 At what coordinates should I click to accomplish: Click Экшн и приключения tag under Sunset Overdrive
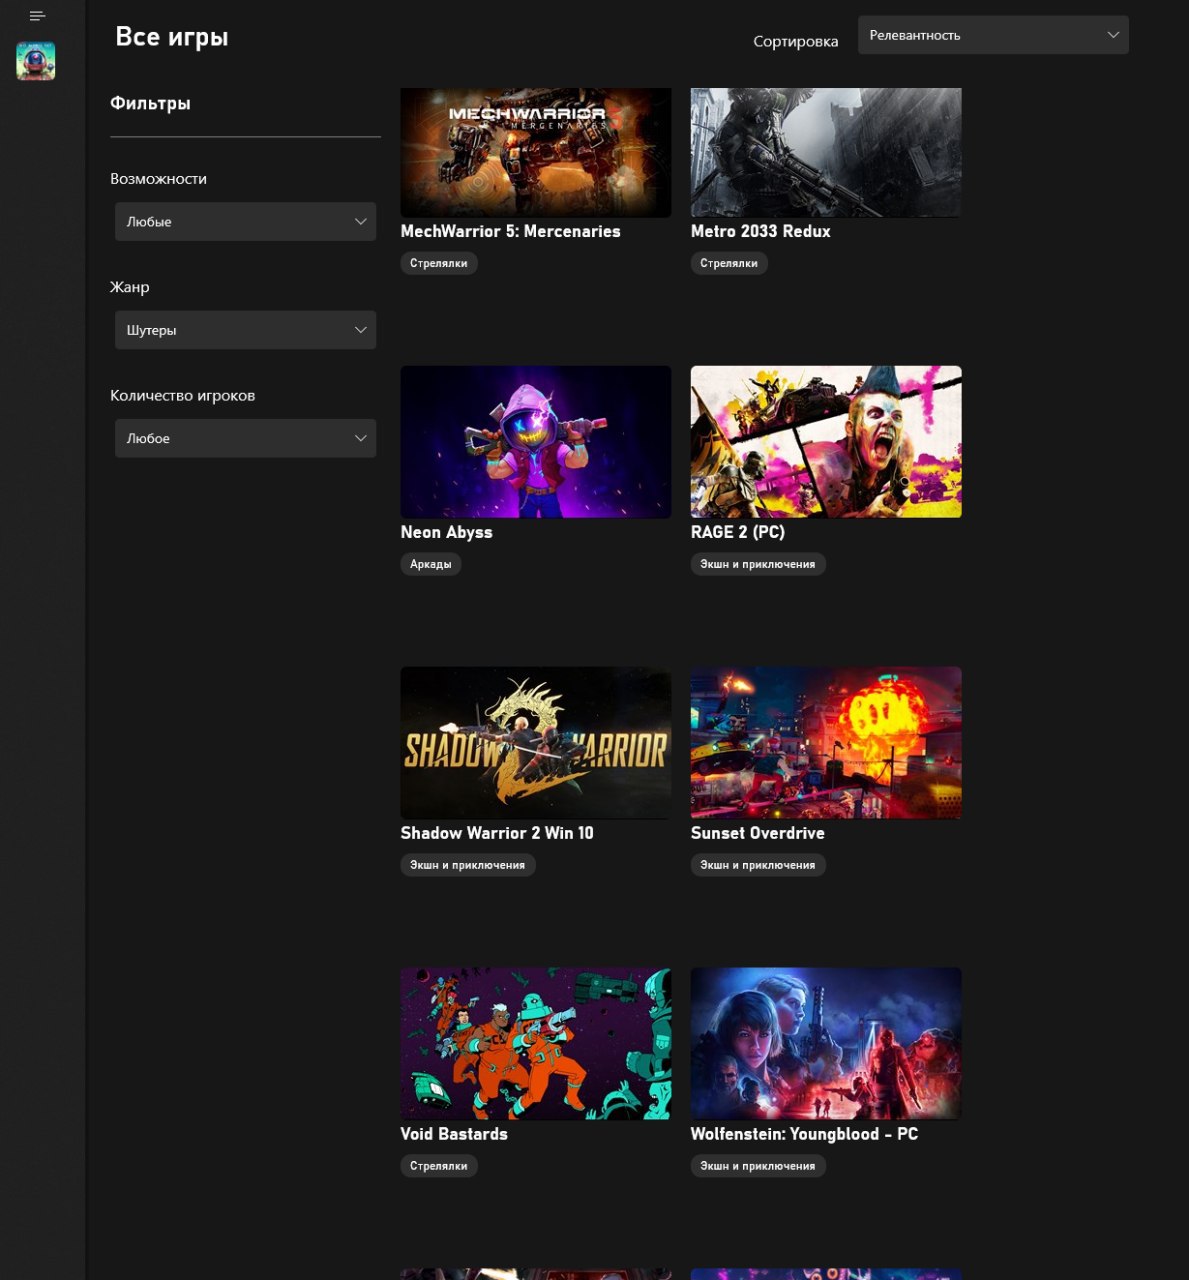[x=758, y=865]
